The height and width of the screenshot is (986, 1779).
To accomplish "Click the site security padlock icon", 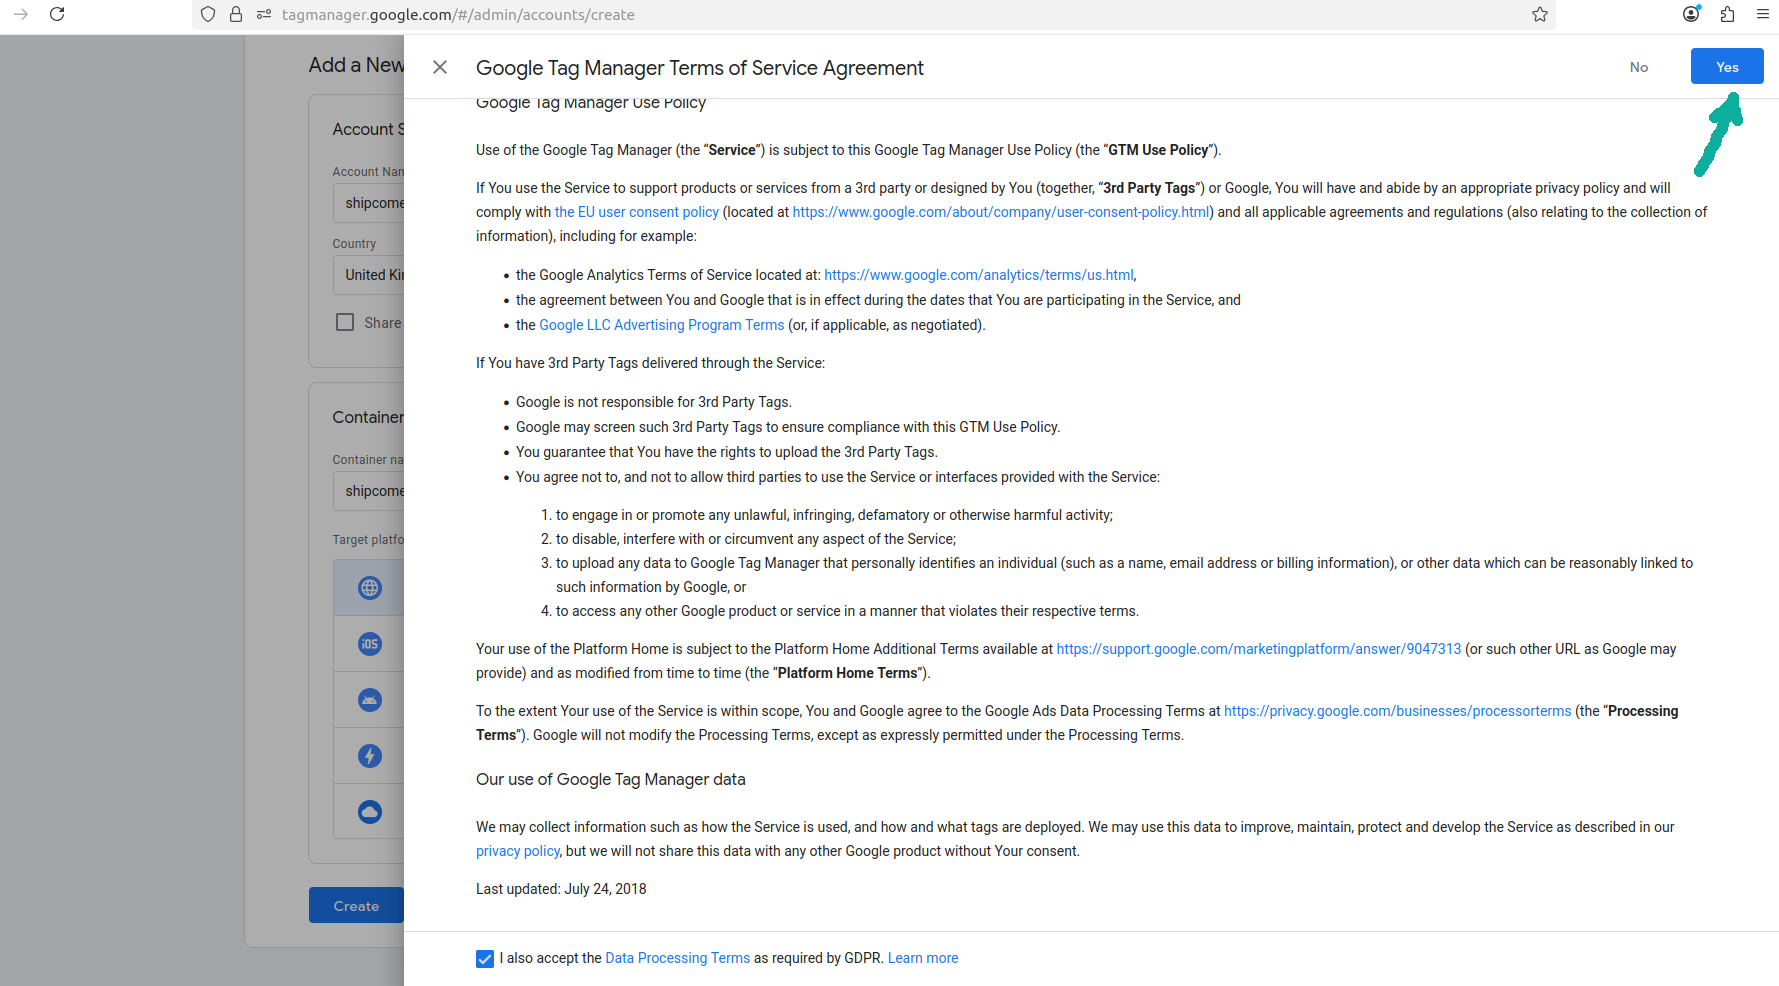I will coord(236,14).
